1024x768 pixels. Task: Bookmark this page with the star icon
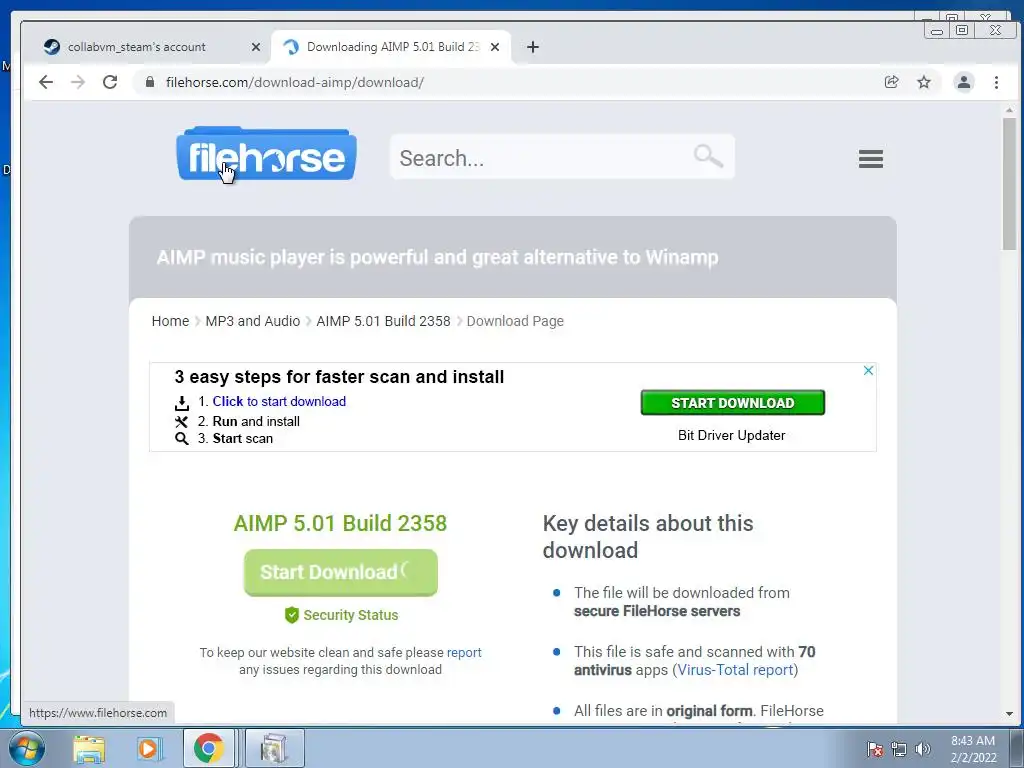(x=923, y=82)
